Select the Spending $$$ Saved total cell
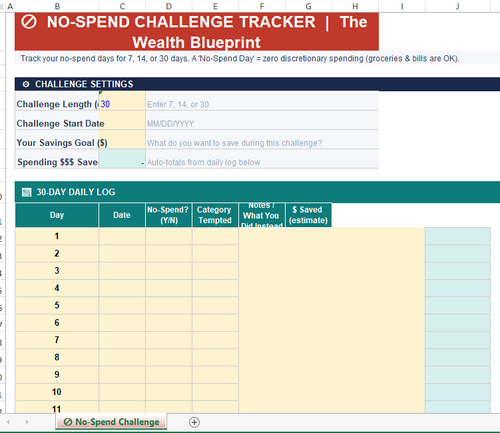The width and height of the screenshot is (500, 433). tap(122, 159)
